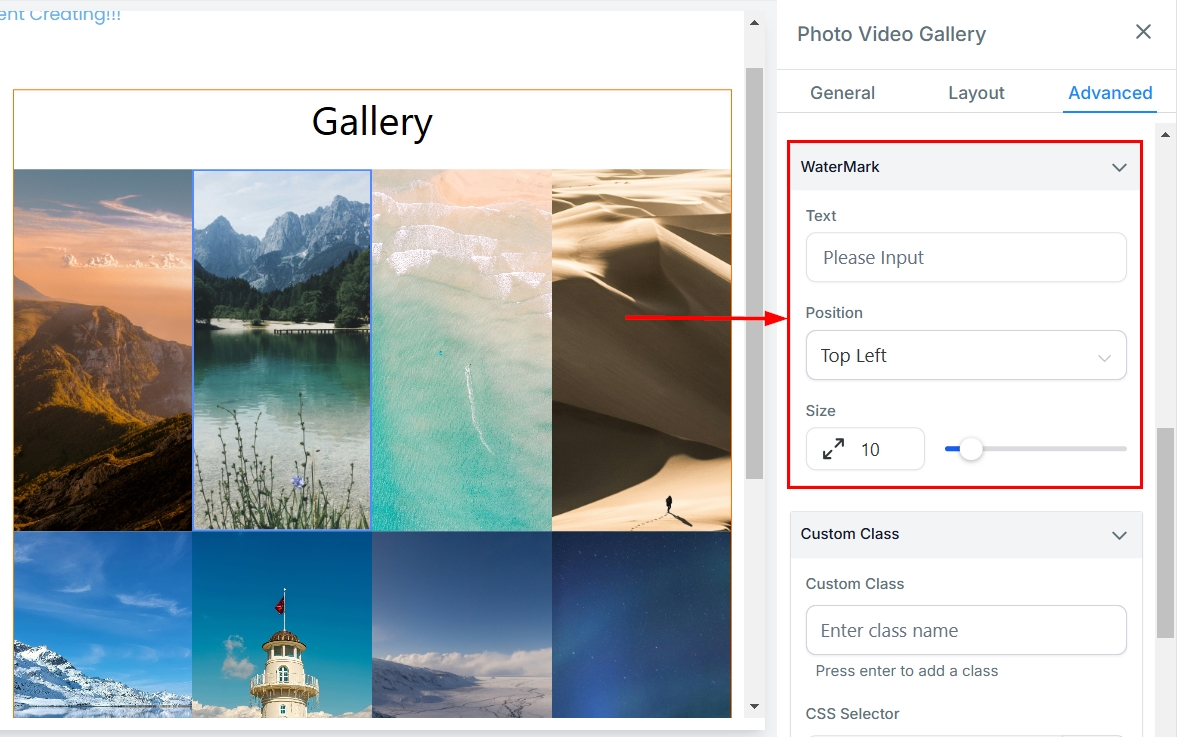Click the canvas scroll down arrow
Viewport: 1177px width, 737px height.
click(755, 708)
